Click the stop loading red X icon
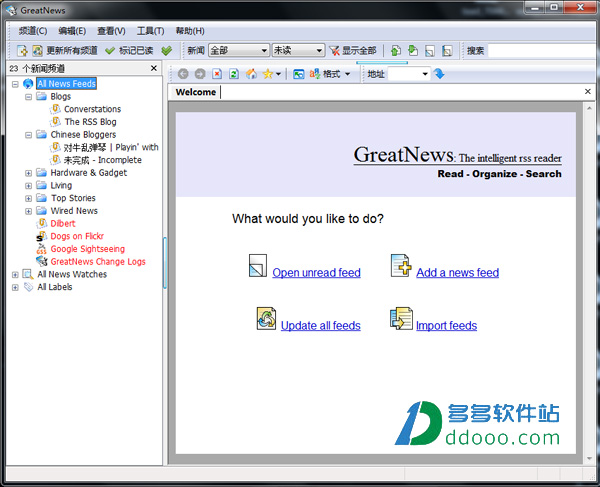Screen dimensions: 600x487 217,73
